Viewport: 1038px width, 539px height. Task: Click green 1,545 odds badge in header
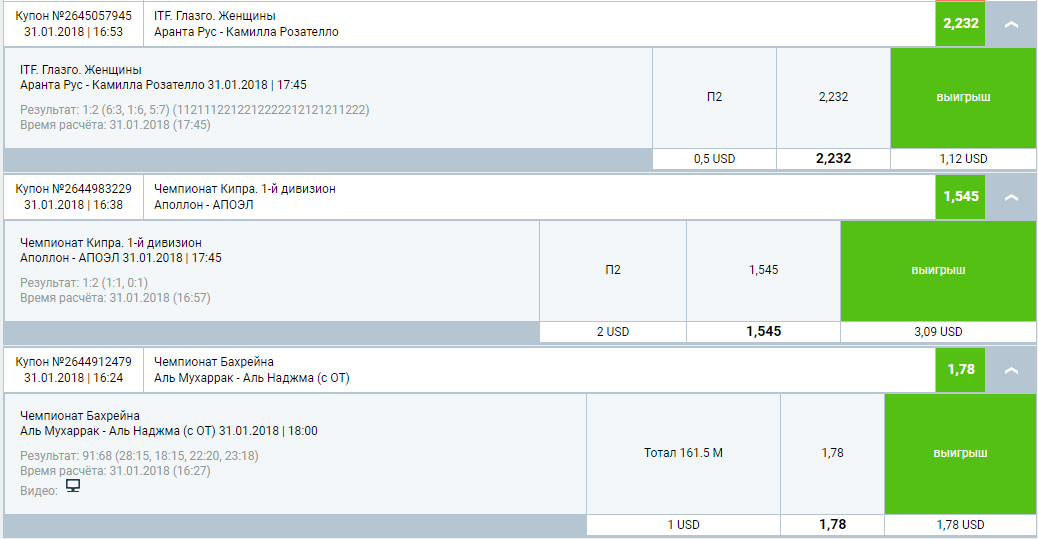coord(961,197)
